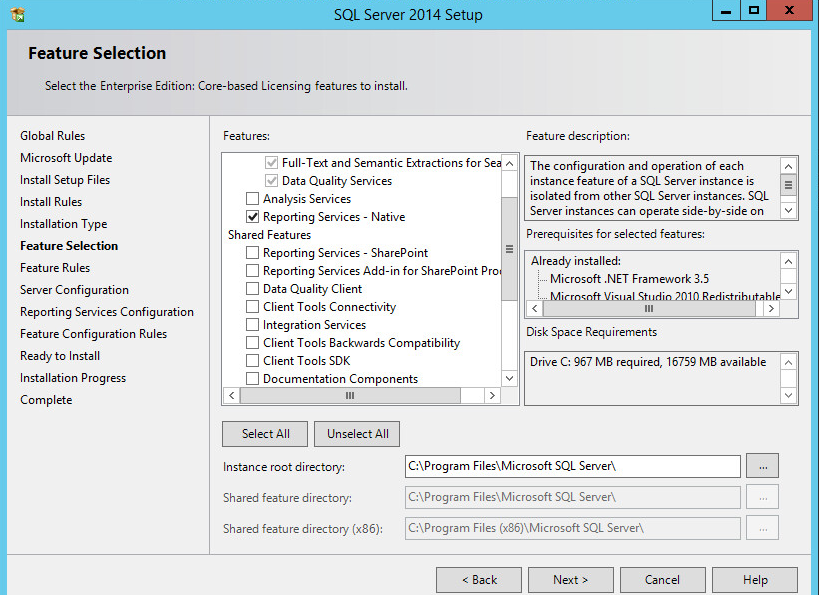
Task: Click the features list left scroll arrow
Action: (x=232, y=395)
